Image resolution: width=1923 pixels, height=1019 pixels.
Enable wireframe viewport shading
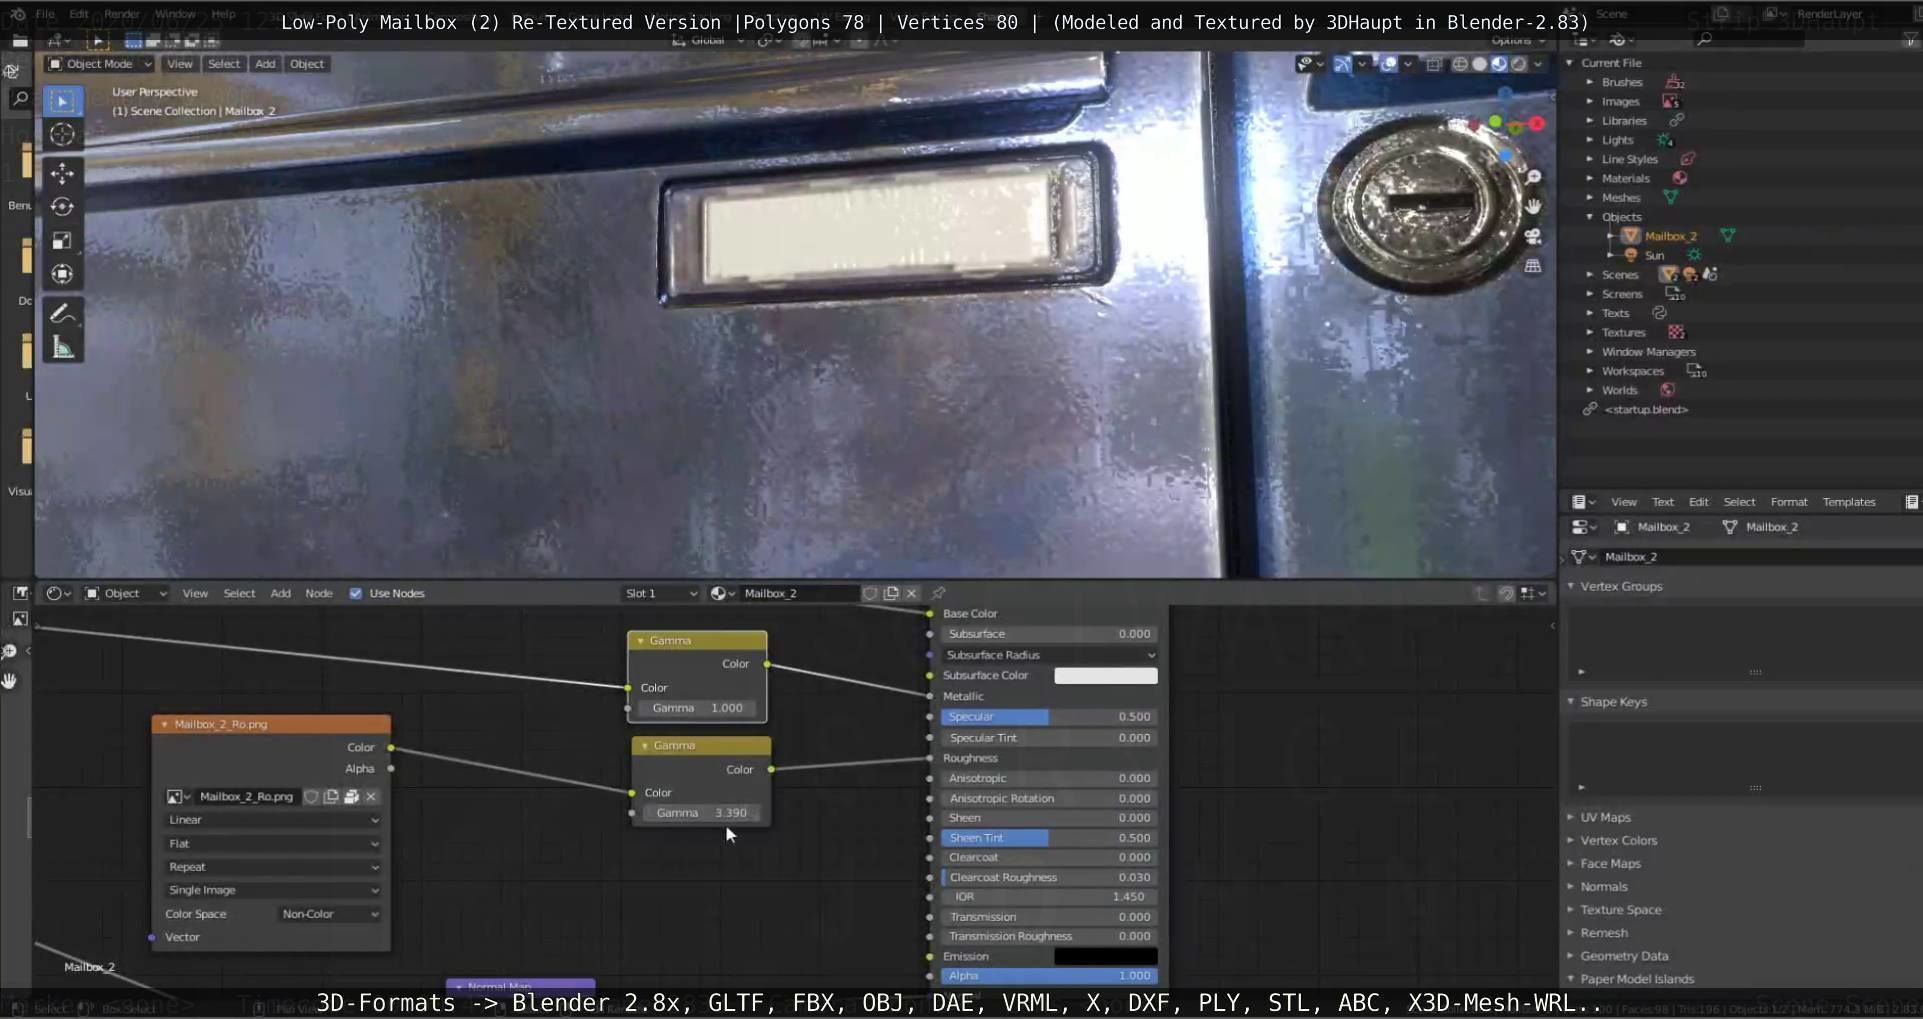[1460, 64]
